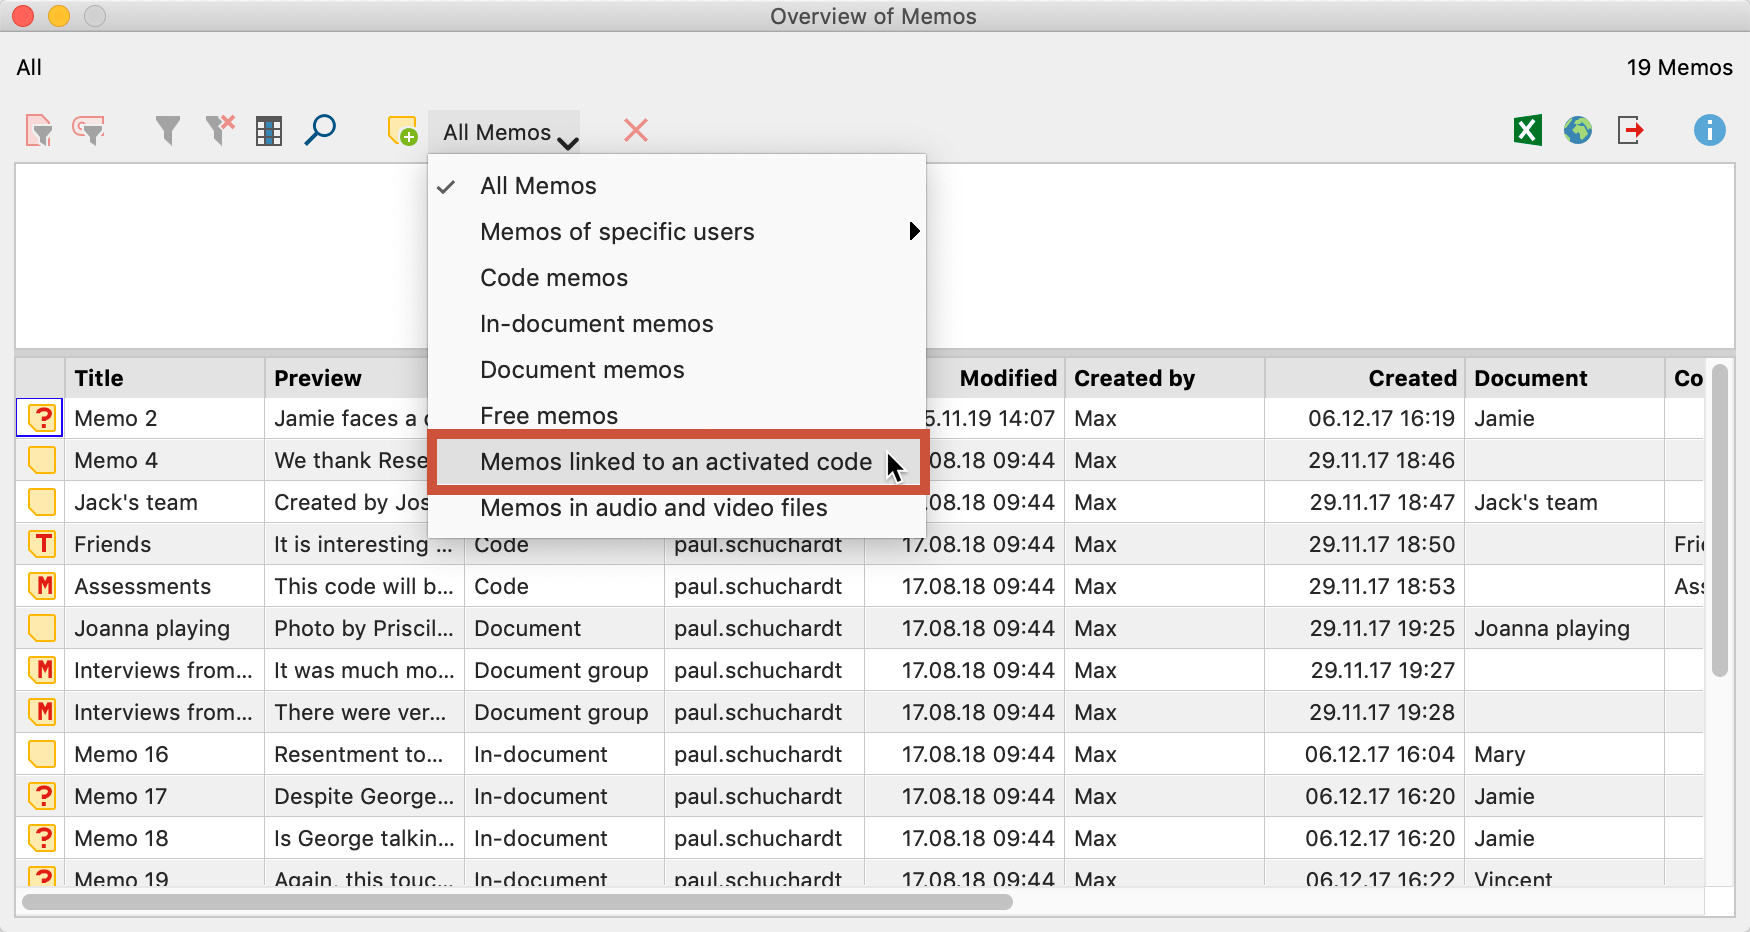The width and height of the screenshot is (1750, 932).
Task: Click the Mary document cell
Action: 1565,754
